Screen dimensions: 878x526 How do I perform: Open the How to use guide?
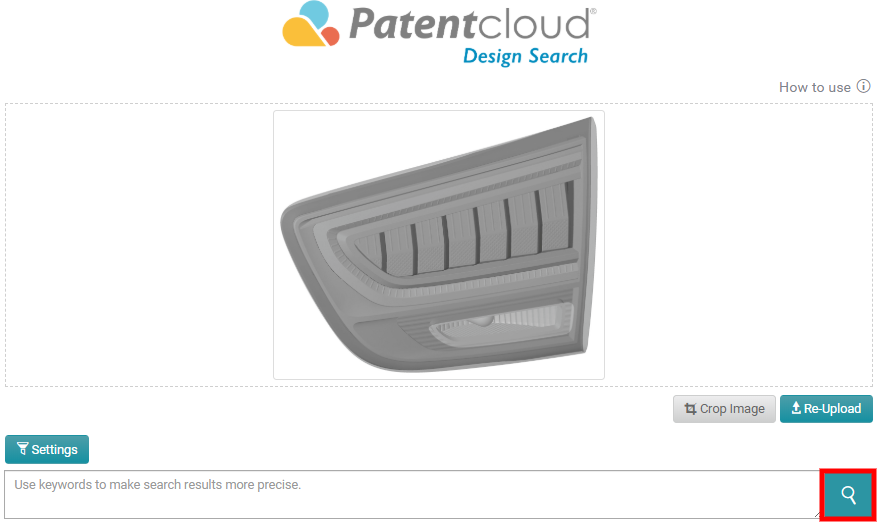pyautogui.click(x=815, y=87)
